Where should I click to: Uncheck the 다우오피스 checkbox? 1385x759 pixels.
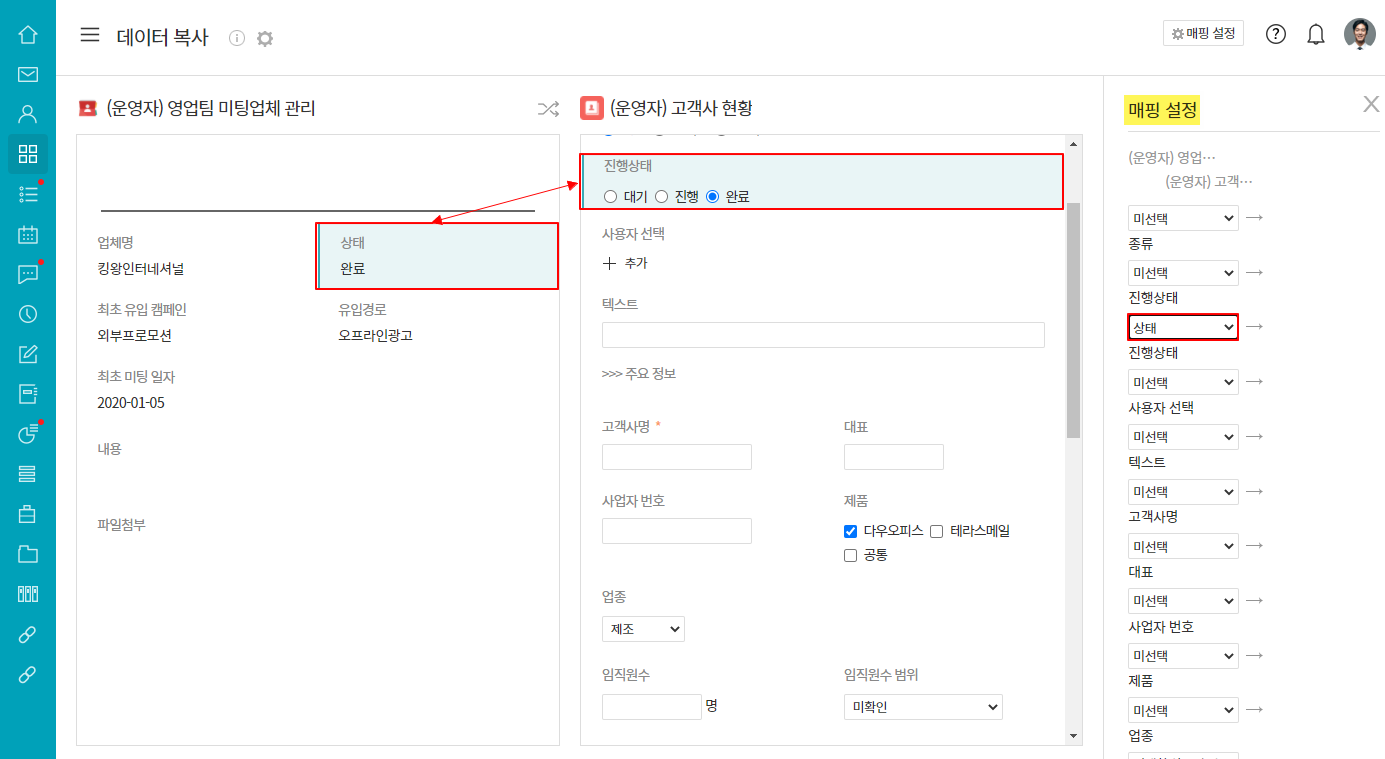[851, 531]
